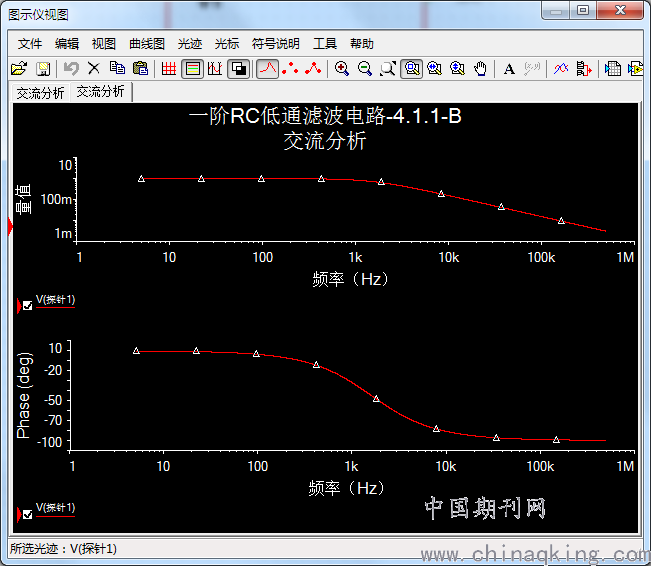651x566 pixels.
Task: Click the cut (X) toolbar icon
Action: tap(93, 69)
